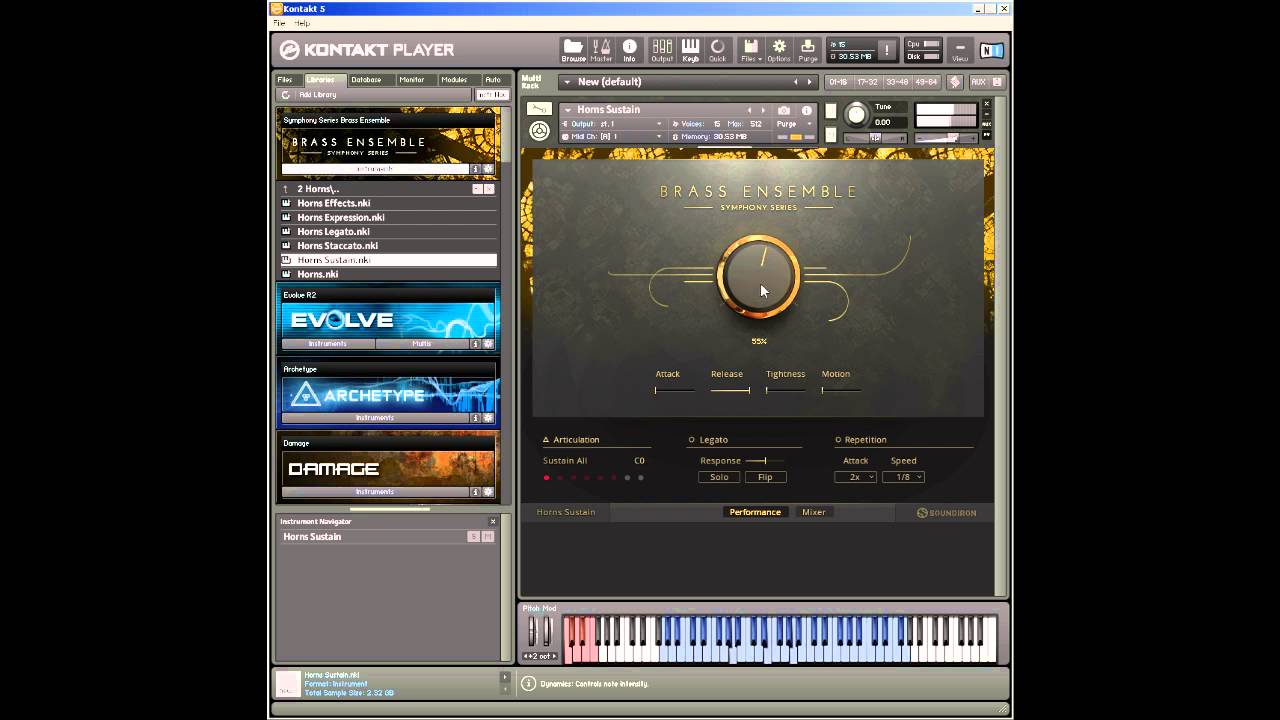Open the Repetition Attack 2x dropdown

(855, 477)
